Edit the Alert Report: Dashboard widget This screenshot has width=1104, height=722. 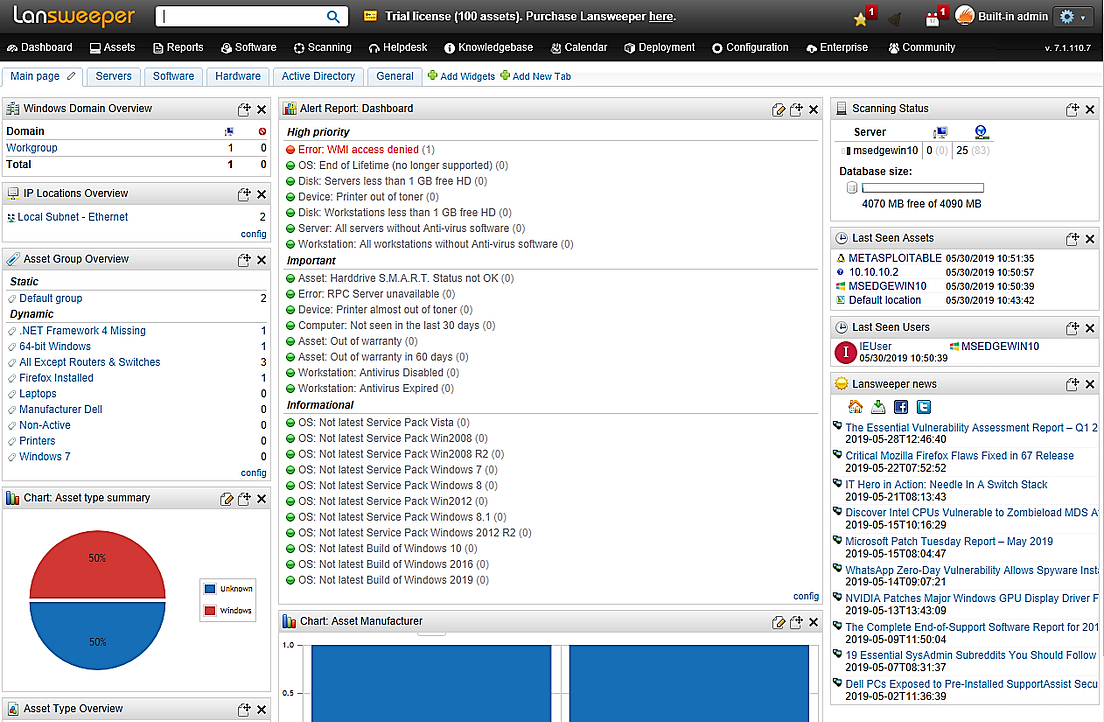point(778,109)
